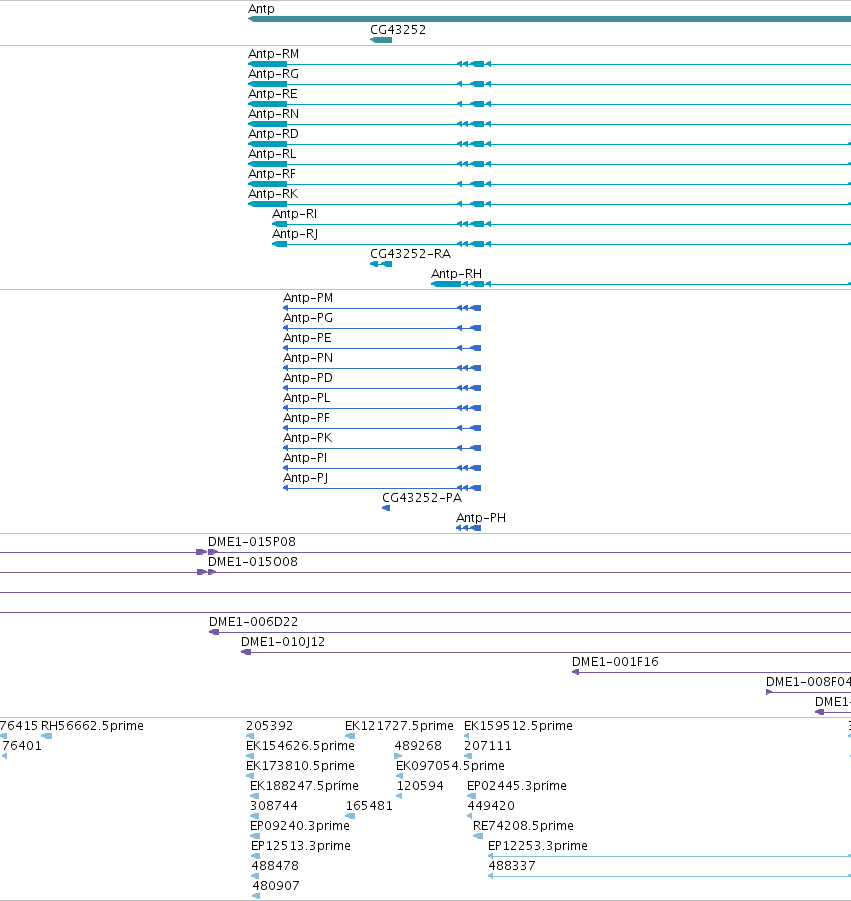Screen dimensions: 851x901
Task: Select transcript Antp-RJ label
Action: 295,234
